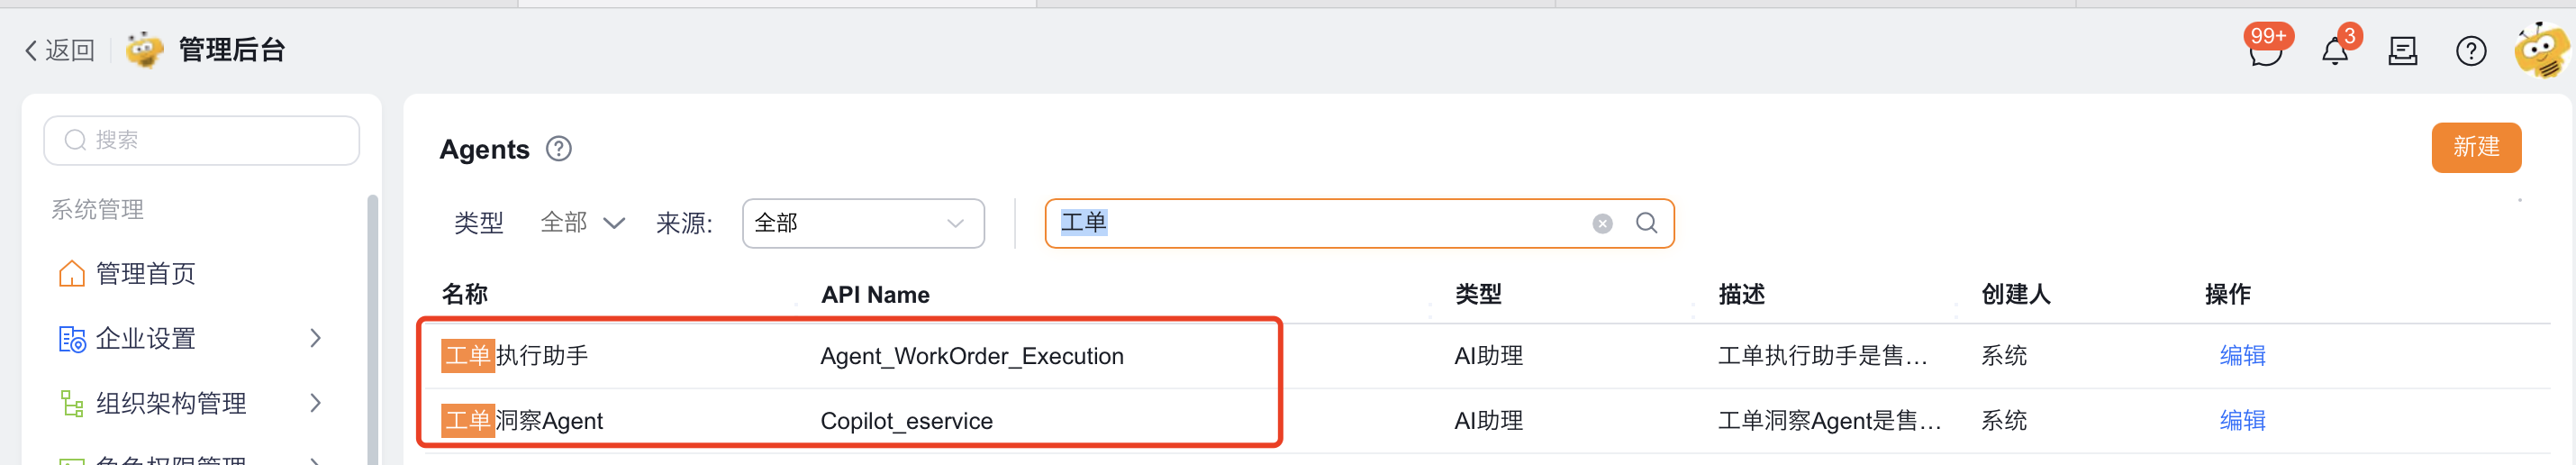The image size is (2576, 465).
Task: Click the sidebar vertical scrollbar
Action: coord(373,330)
